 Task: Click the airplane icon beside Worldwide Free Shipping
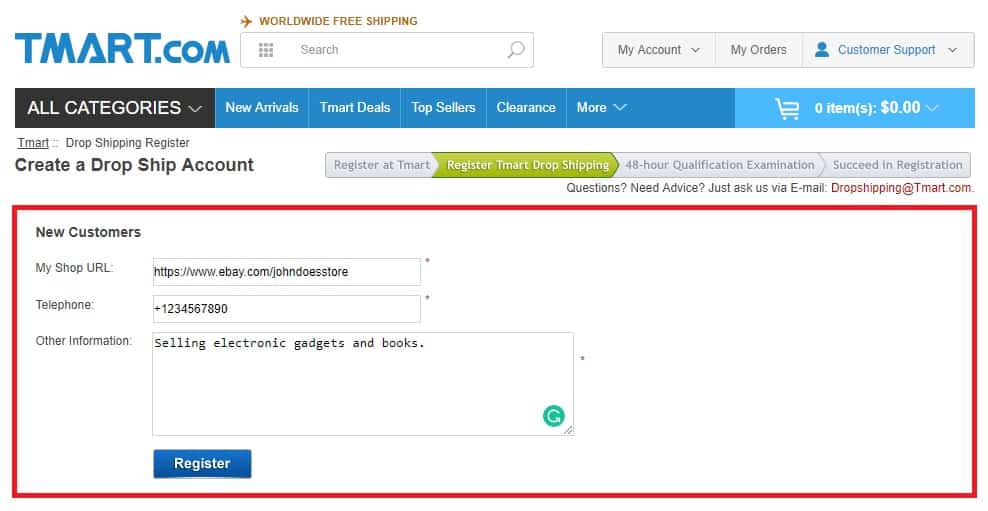click(246, 21)
